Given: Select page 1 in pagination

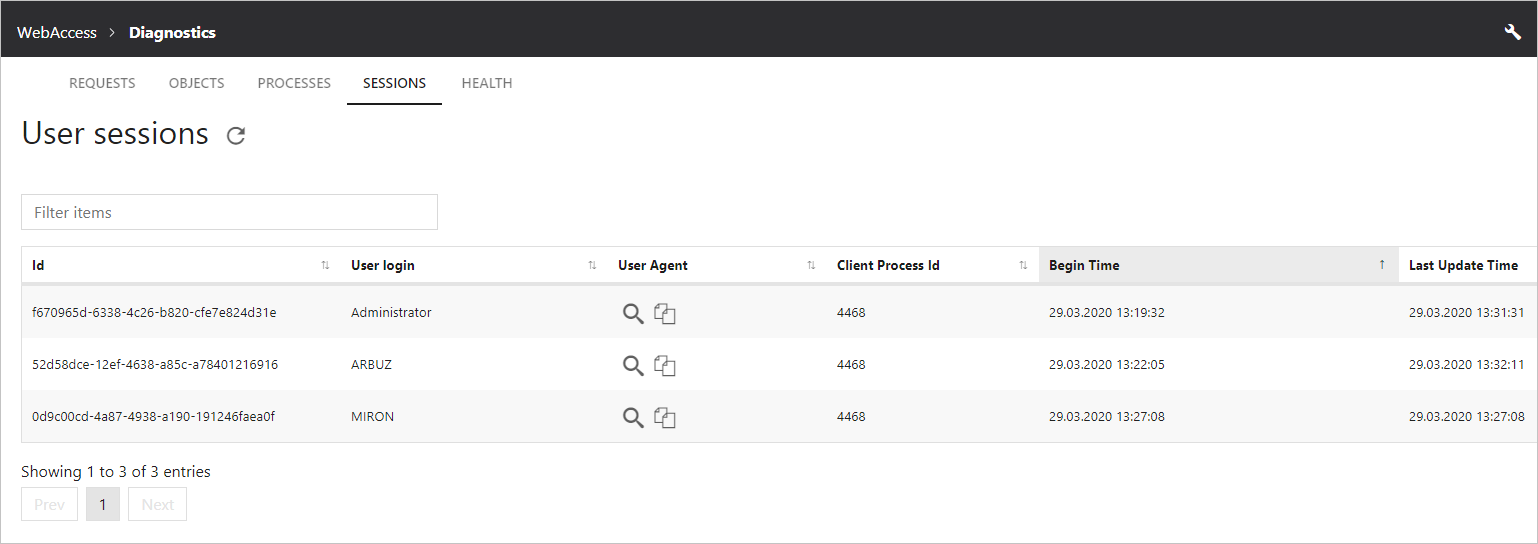Looking at the screenshot, I should 103,504.
